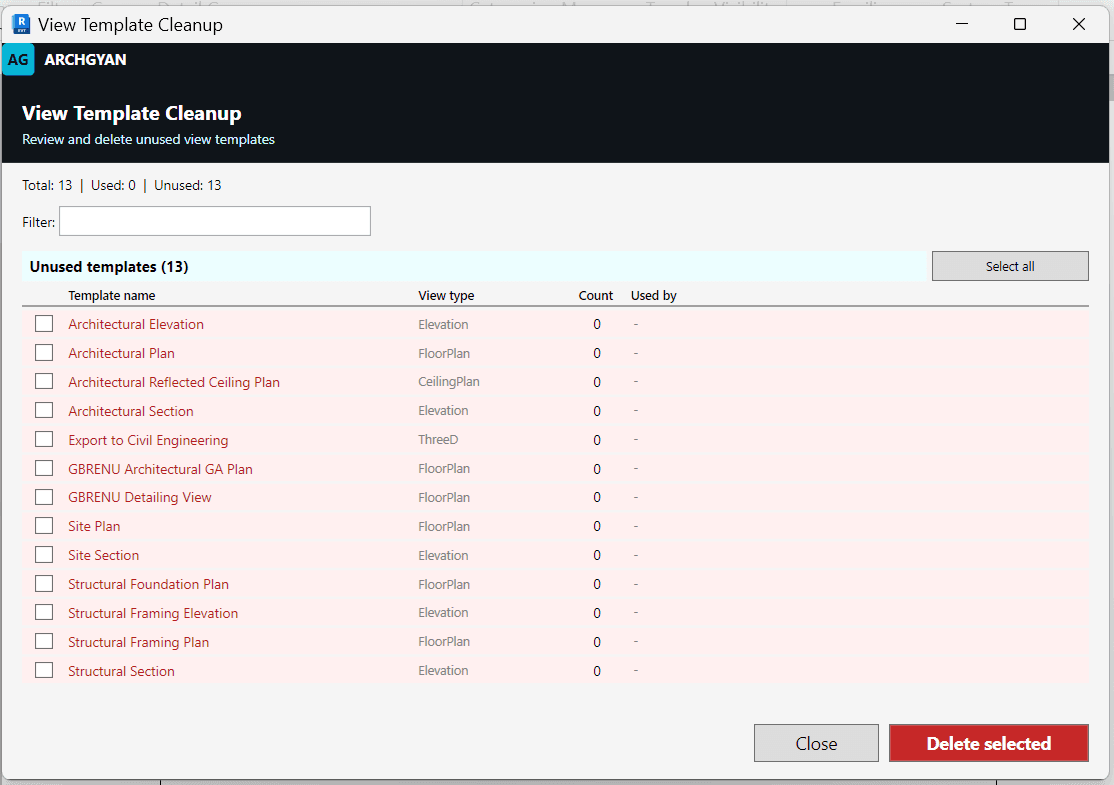The height and width of the screenshot is (785, 1114).
Task: Click the red Delete selected button
Action: 988,743
